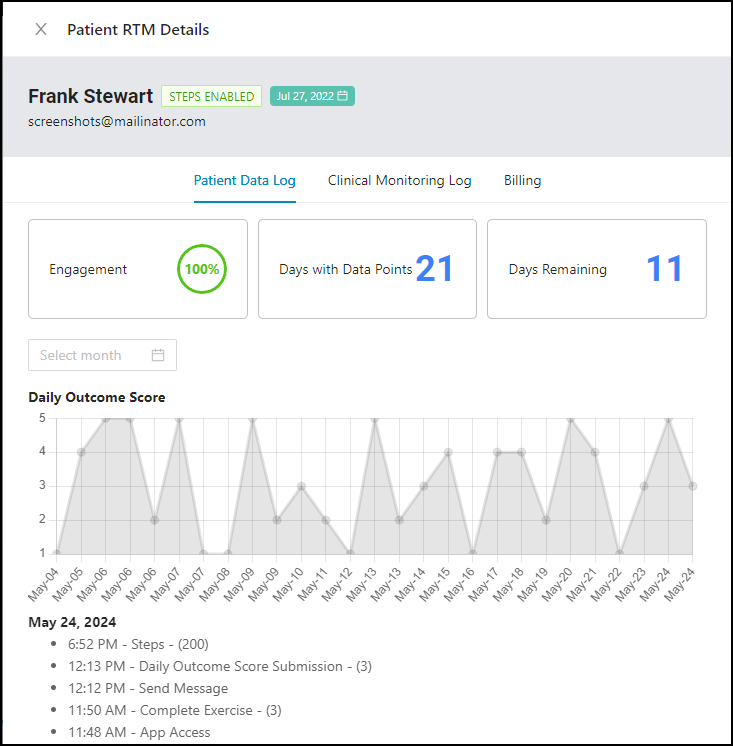The height and width of the screenshot is (746, 733).
Task: Click the May-23 chart data point
Action: tap(644, 486)
